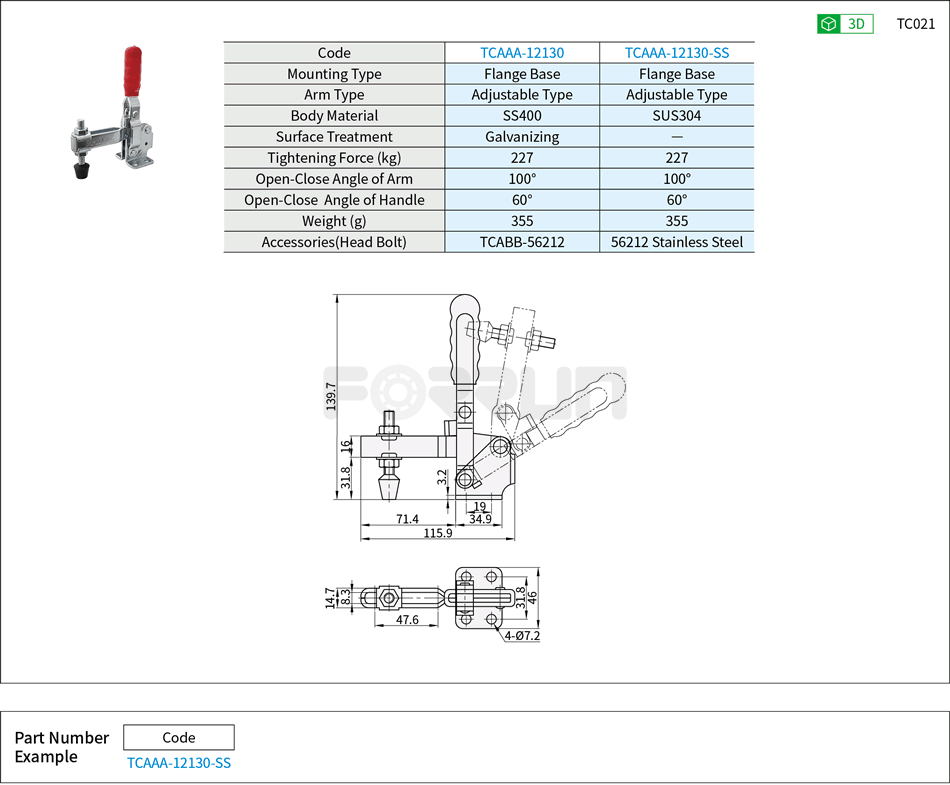Click the Tightening Force 227 value

521,158
